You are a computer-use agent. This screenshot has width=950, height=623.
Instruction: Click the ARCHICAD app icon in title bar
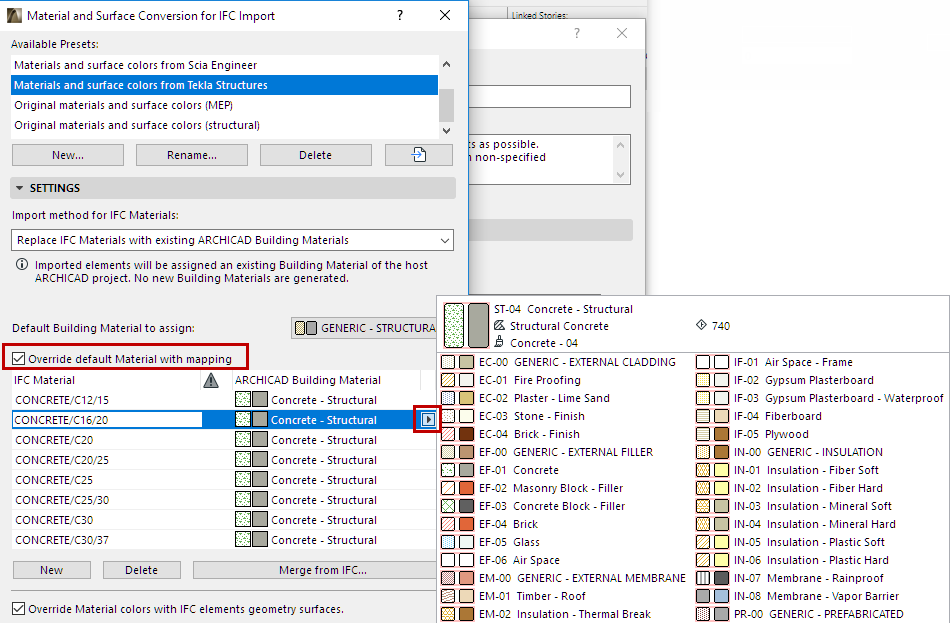pyautogui.click(x=14, y=15)
